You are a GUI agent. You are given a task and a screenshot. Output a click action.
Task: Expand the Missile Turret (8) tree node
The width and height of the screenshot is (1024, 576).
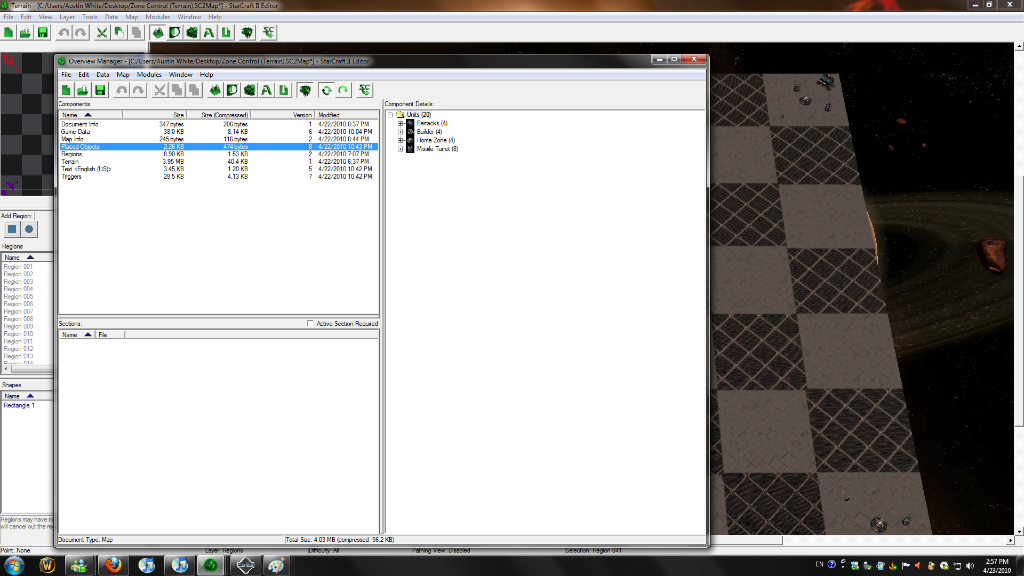401,148
